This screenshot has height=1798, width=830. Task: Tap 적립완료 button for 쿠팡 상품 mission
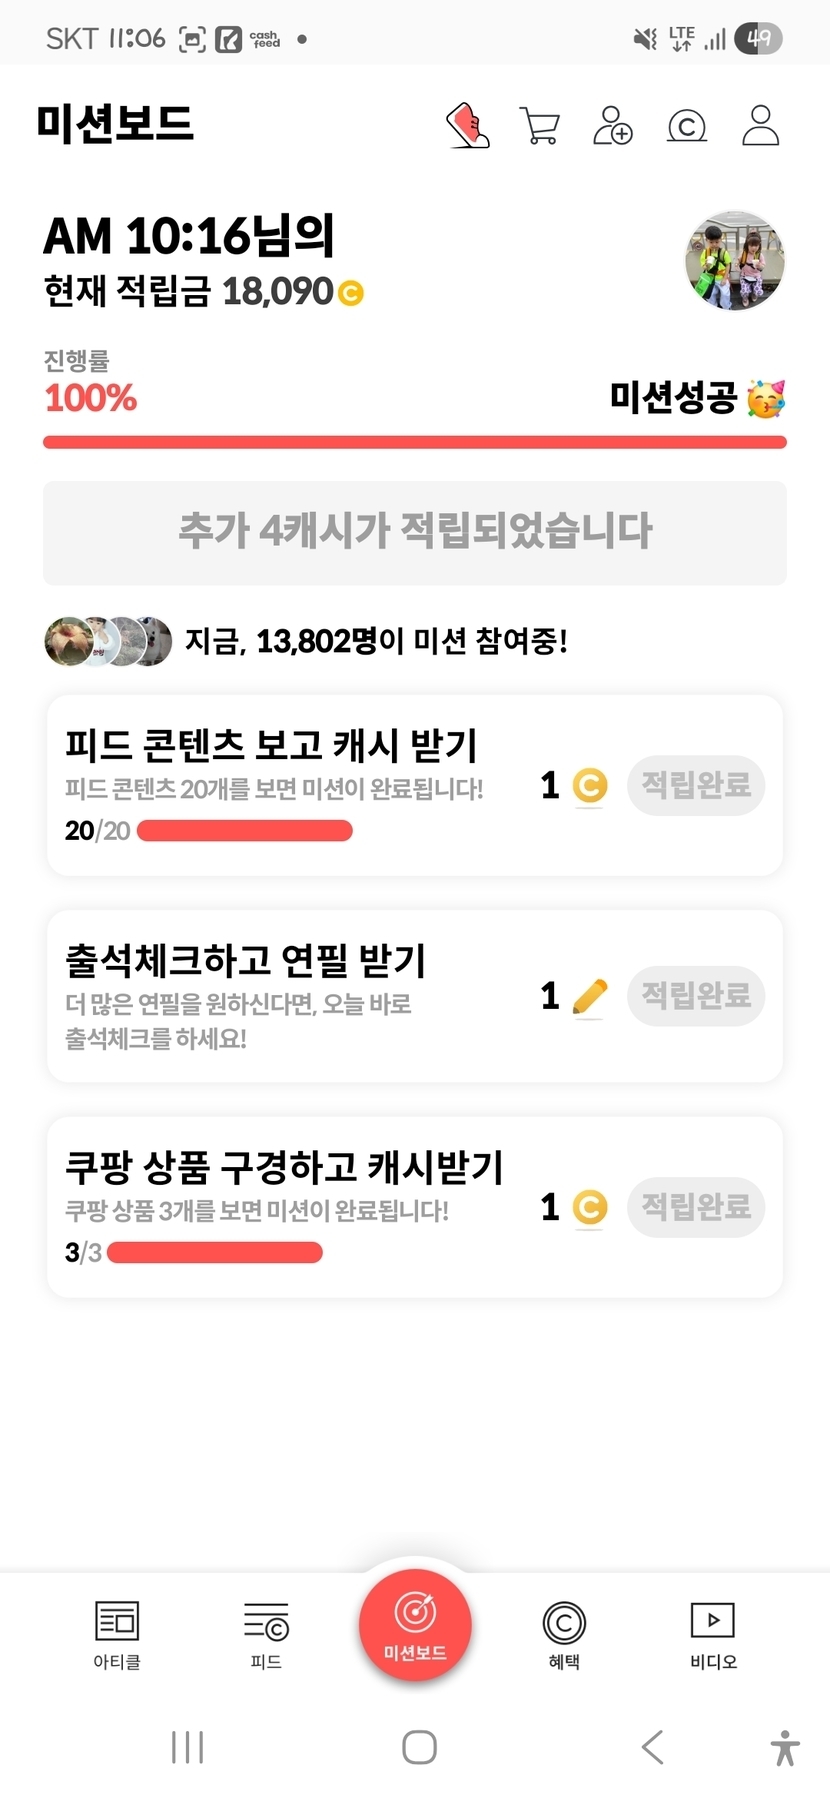(696, 1207)
